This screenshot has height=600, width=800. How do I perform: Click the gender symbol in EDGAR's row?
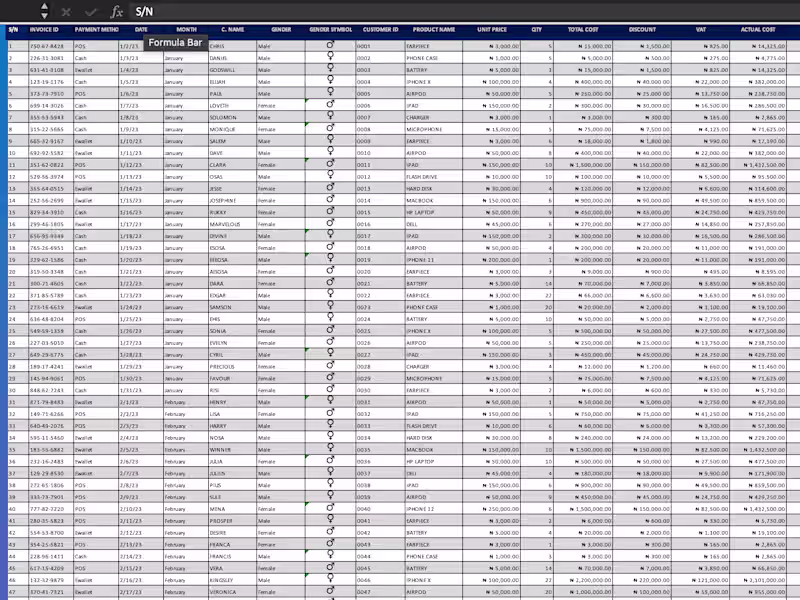click(331, 293)
